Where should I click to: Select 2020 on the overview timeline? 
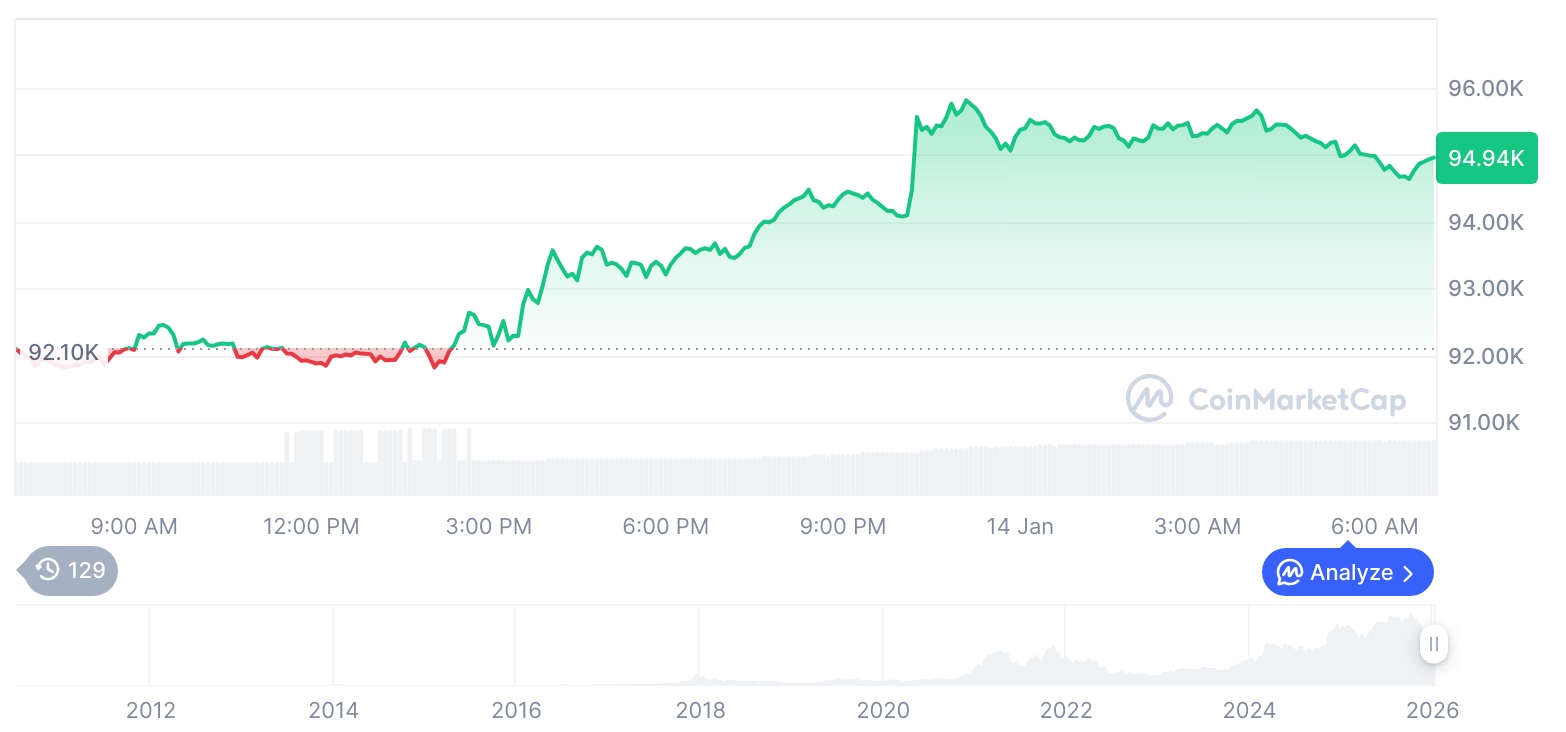tap(884, 710)
